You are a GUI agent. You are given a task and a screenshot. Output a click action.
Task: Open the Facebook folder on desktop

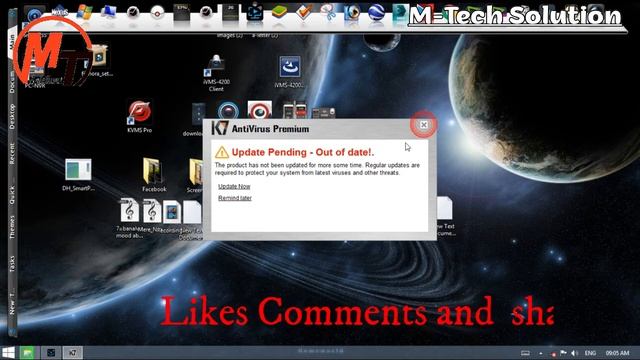pos(154,175)
